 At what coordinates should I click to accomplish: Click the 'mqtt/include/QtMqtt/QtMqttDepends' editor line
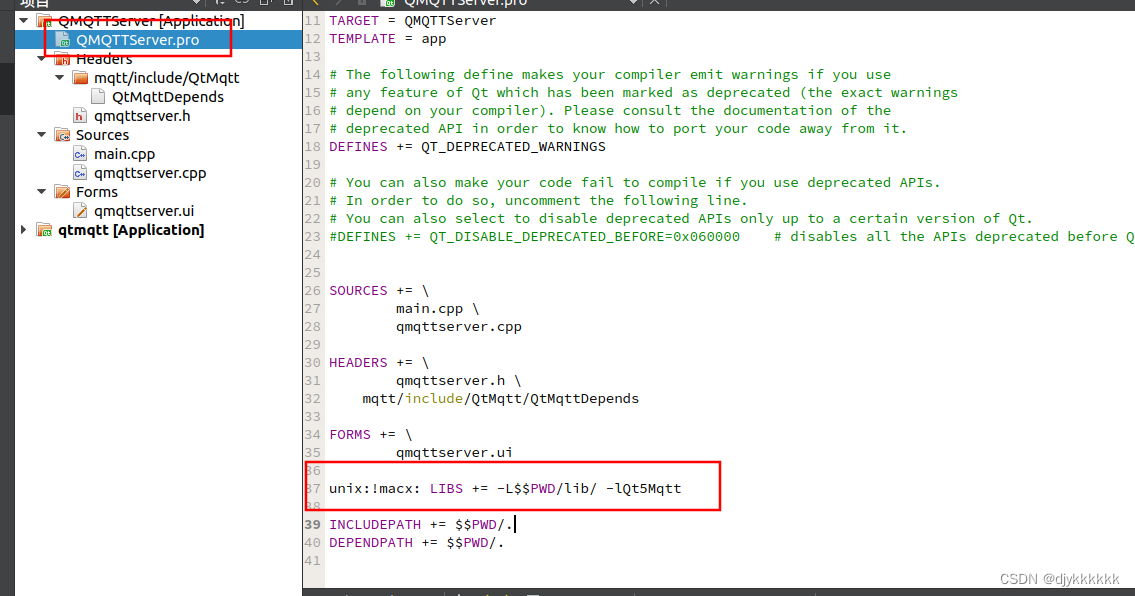pyautogui.click(x=501, y=399)
